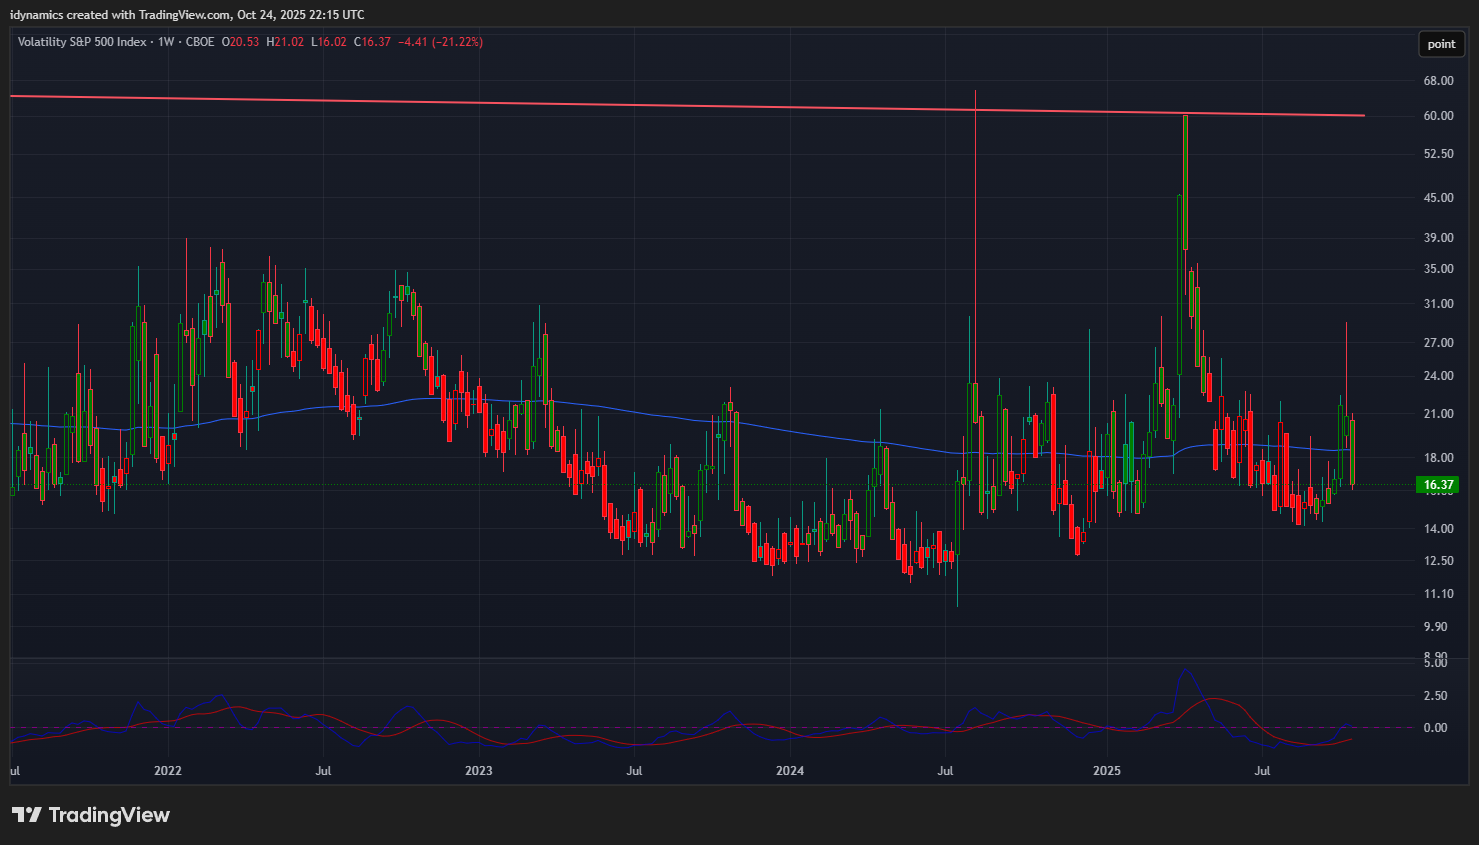Click the −4.41 (−21.22%) change readout
Screen dimensions: 1479x845
(x=440, y=42)
